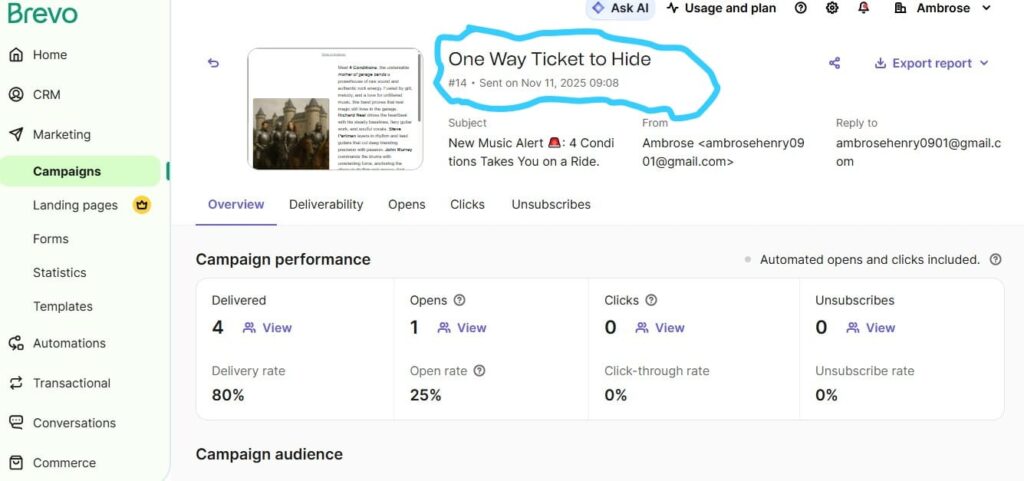Viewport: 1024px width, 481px height.
Task: Click the email preview scrollbar
Action: click(x=419, y=88)
